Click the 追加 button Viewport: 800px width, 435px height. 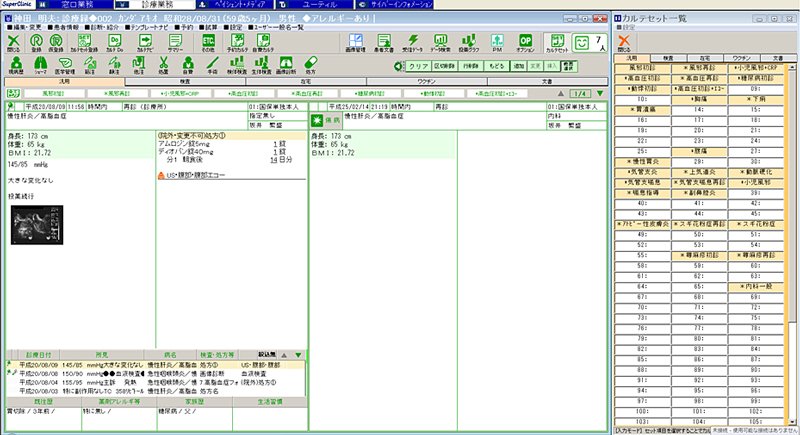(x=519, y=66)
